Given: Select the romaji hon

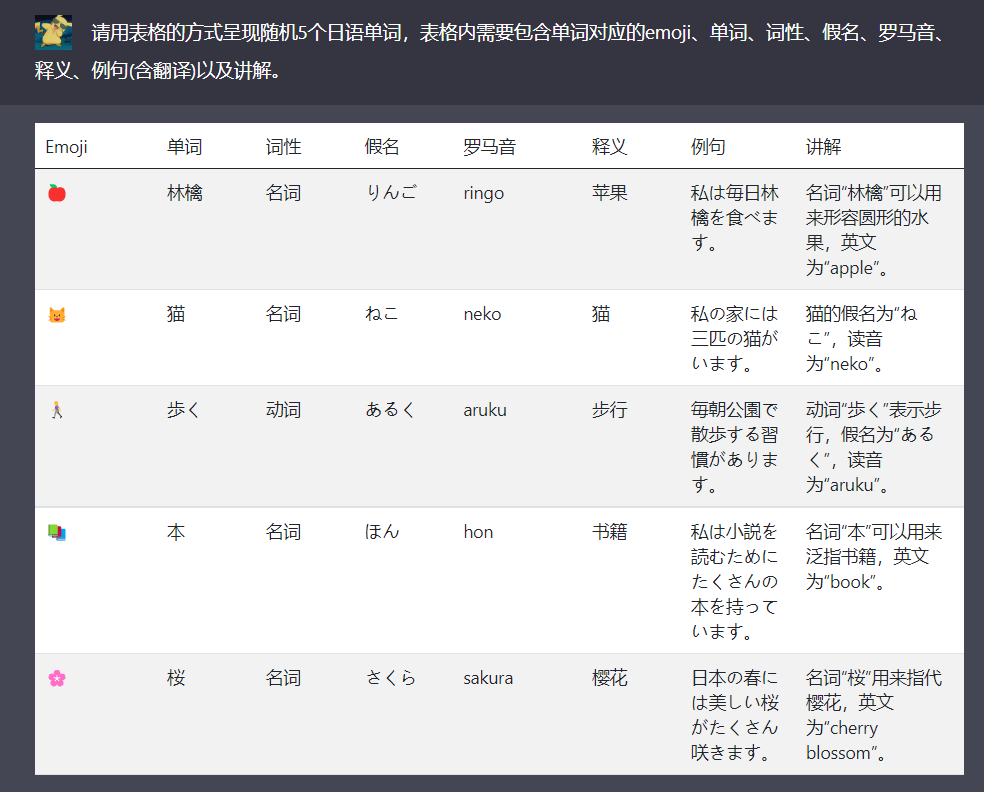Looking at the screenshot, I should tap(478, 532).
